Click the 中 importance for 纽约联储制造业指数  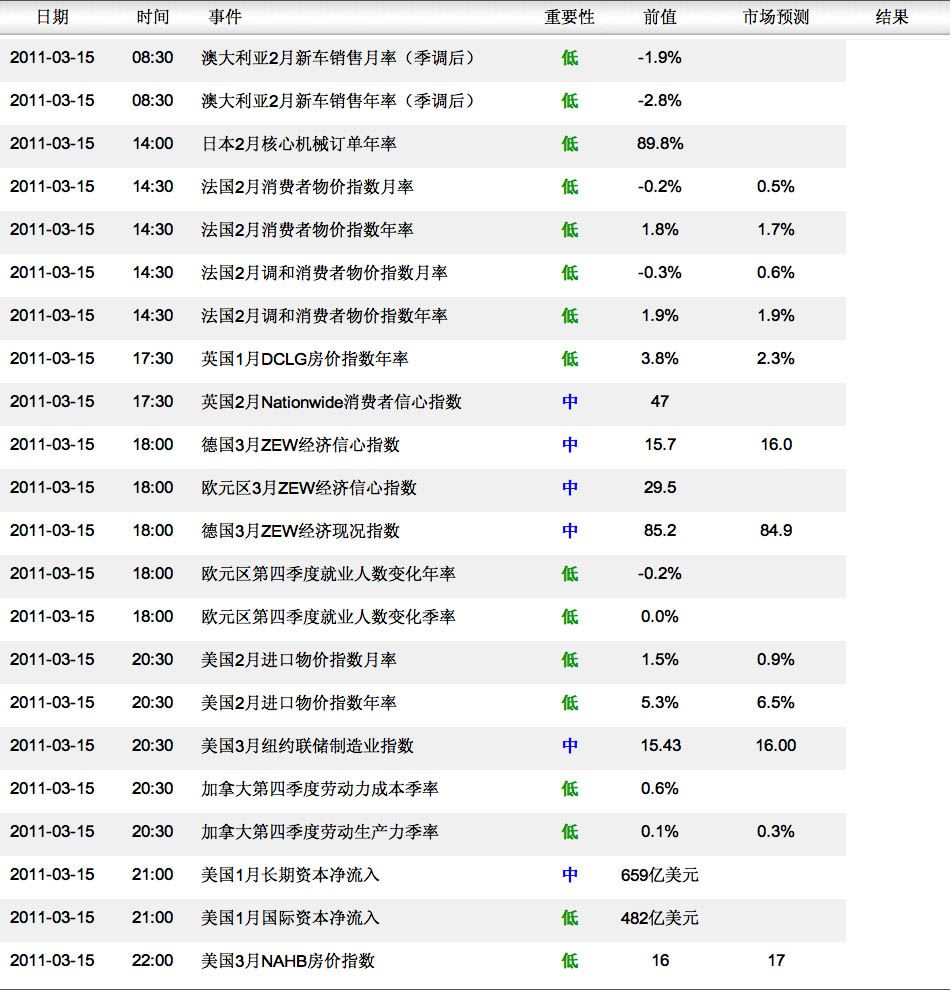click(x=570, y=746)
